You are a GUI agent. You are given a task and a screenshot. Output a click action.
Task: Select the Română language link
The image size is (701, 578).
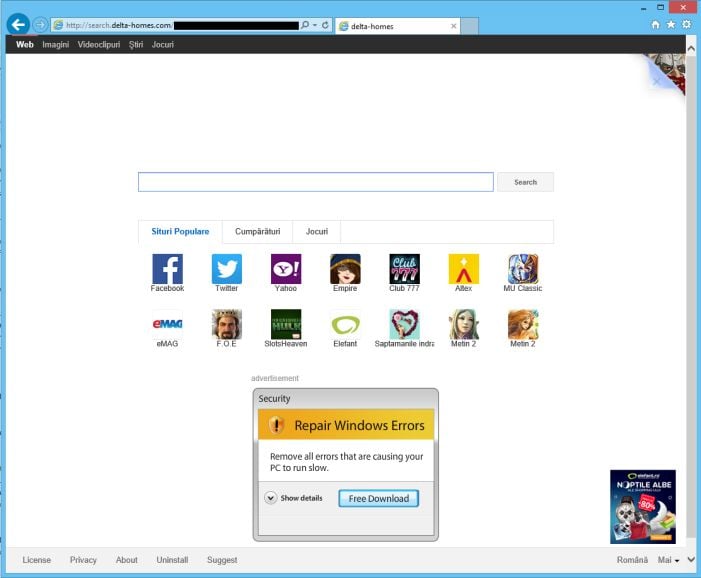click(632, 560)
